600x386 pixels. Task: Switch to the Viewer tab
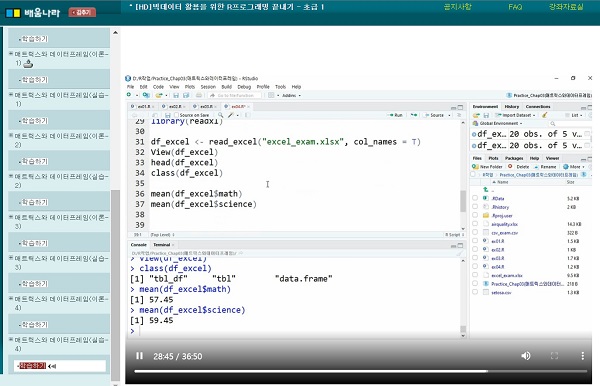tap(552, 158)
